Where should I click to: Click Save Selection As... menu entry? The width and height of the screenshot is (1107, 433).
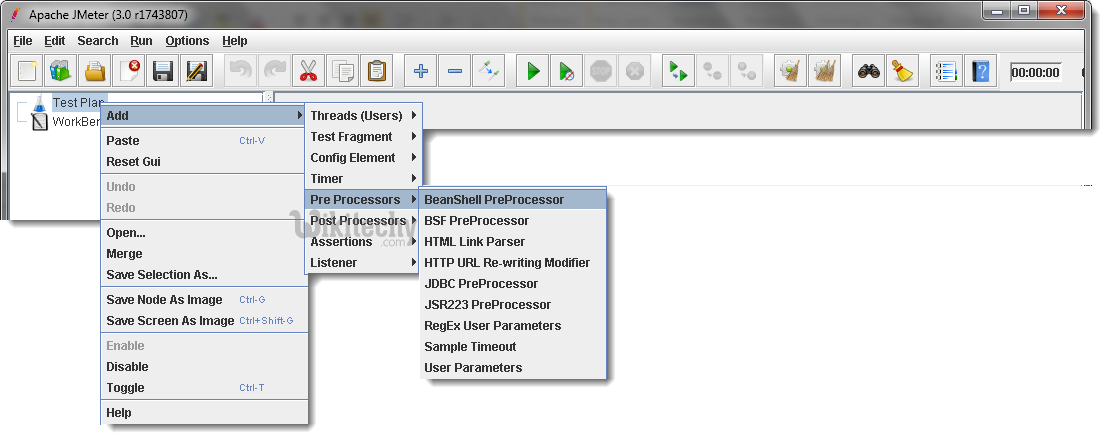[162, 275]
